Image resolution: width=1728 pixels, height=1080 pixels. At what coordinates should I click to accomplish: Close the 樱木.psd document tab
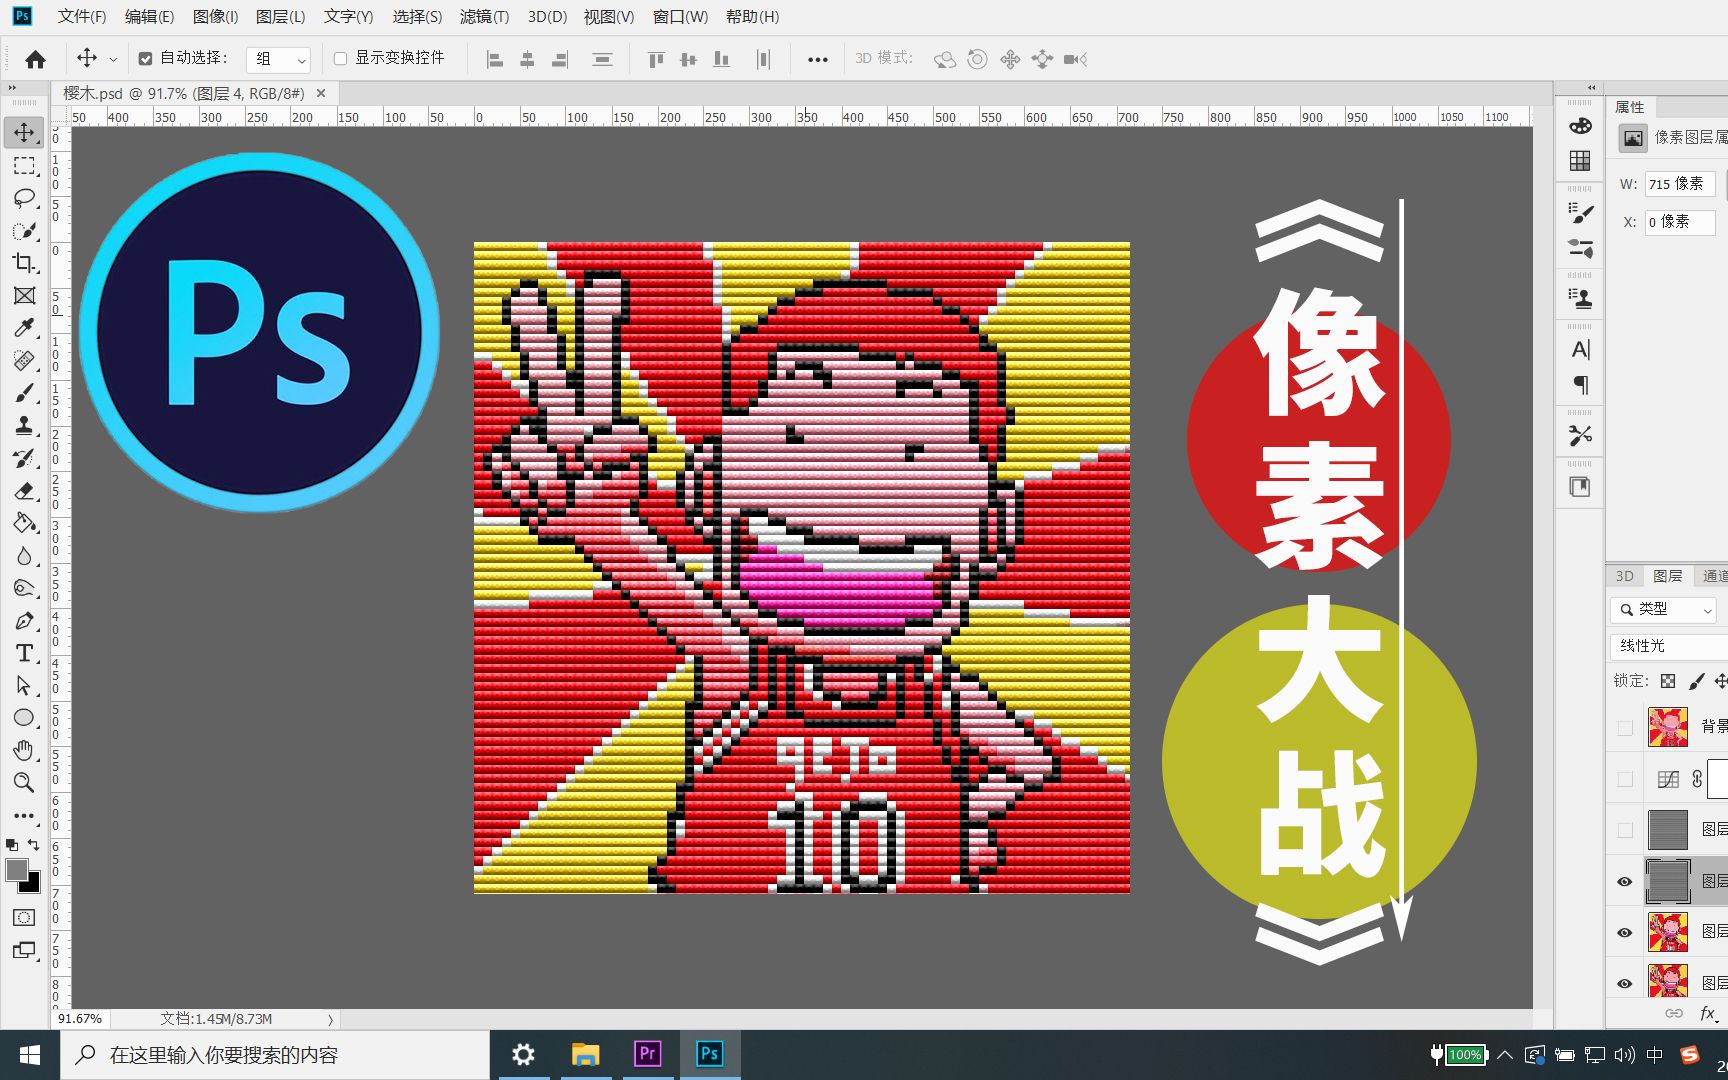[x=321, y=93]
